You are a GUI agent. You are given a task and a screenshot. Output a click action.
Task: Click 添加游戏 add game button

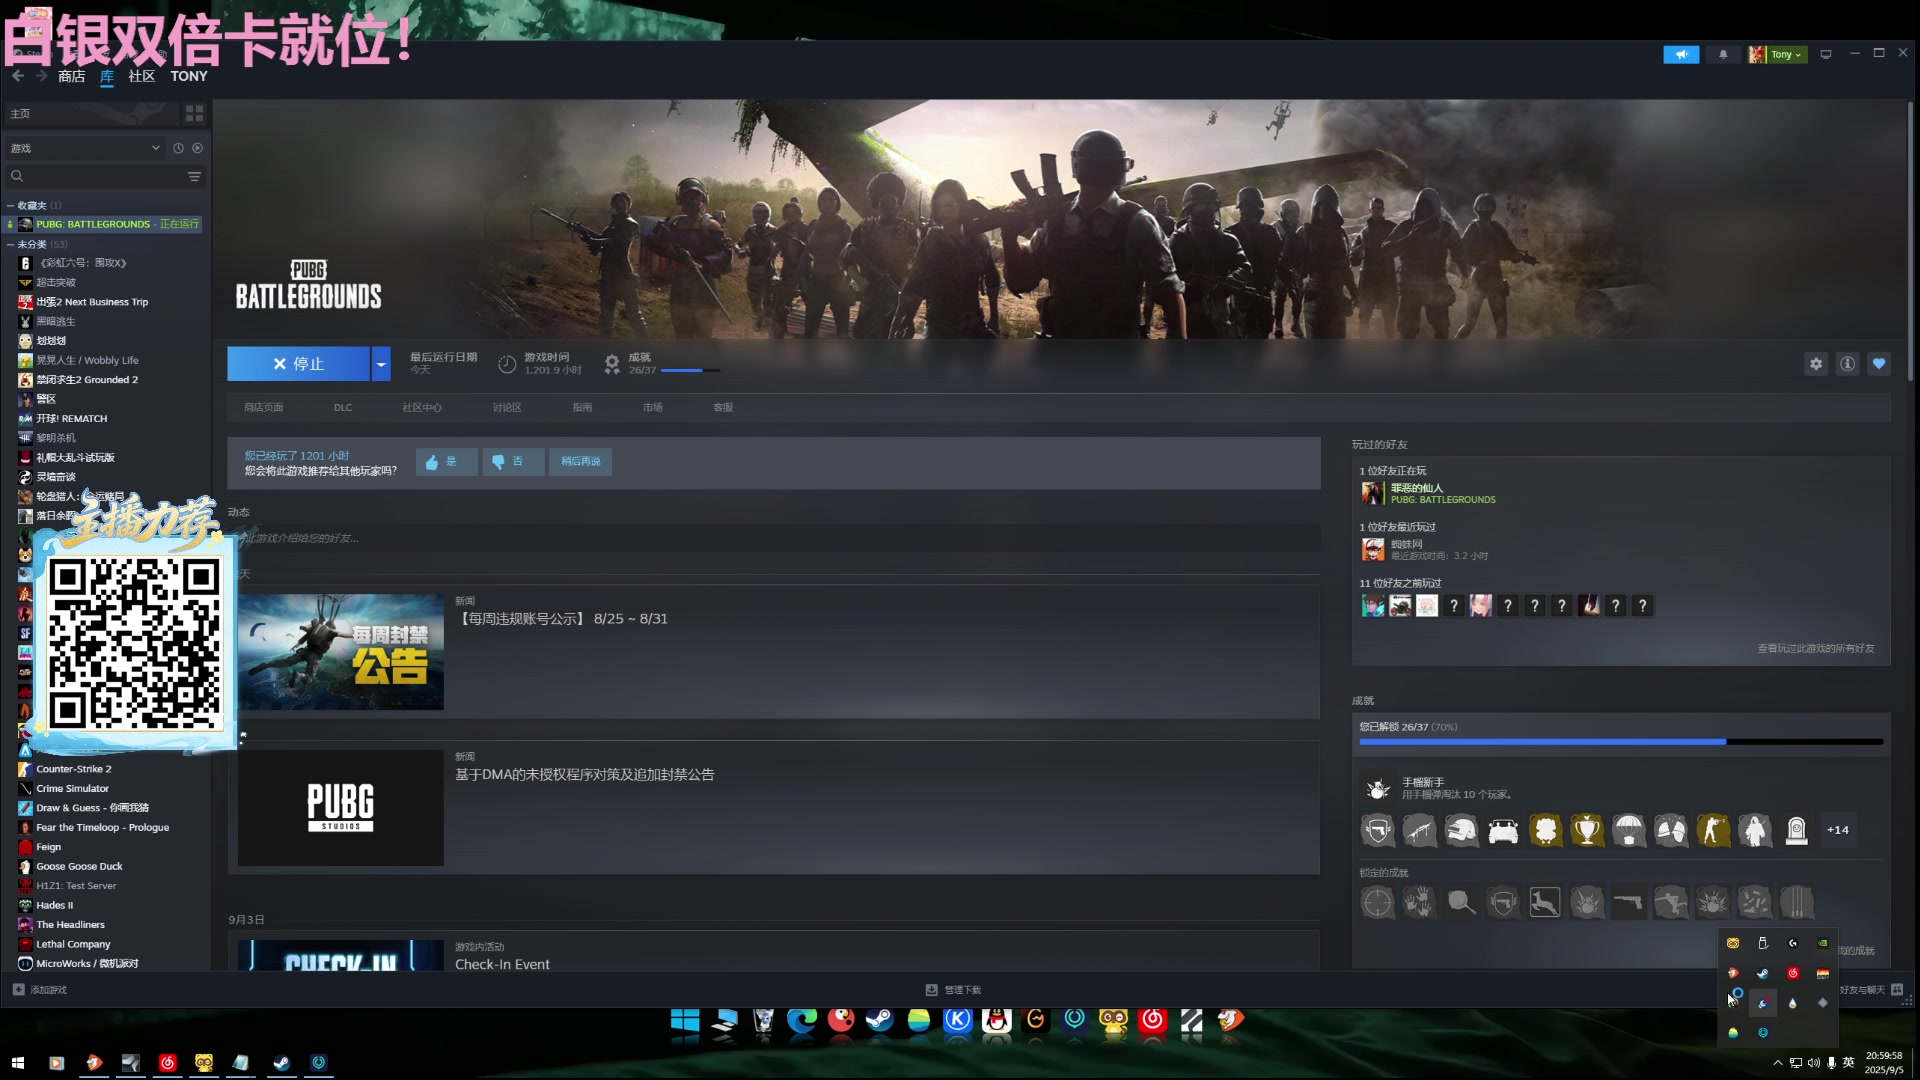pos(40,990)
